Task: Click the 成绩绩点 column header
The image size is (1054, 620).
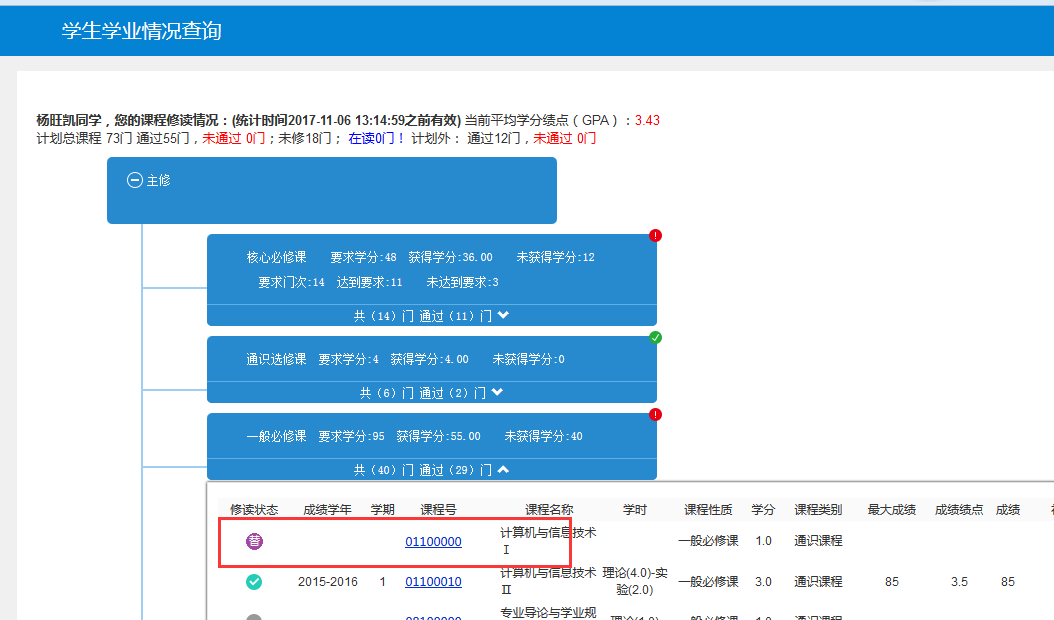Action: (x=959, y=510)
